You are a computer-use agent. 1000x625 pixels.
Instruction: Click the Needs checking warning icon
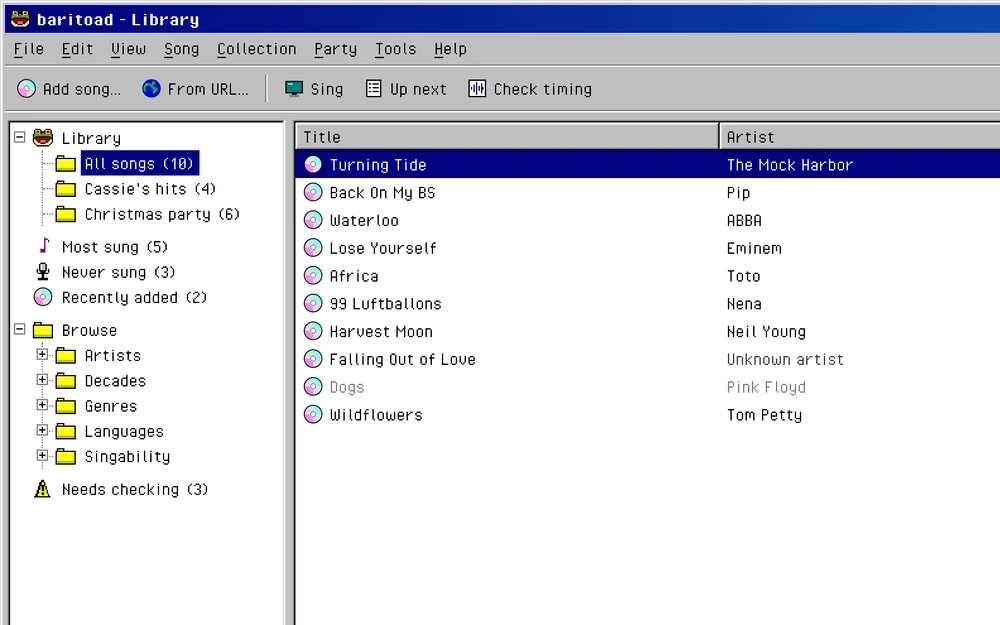point(43,489)
